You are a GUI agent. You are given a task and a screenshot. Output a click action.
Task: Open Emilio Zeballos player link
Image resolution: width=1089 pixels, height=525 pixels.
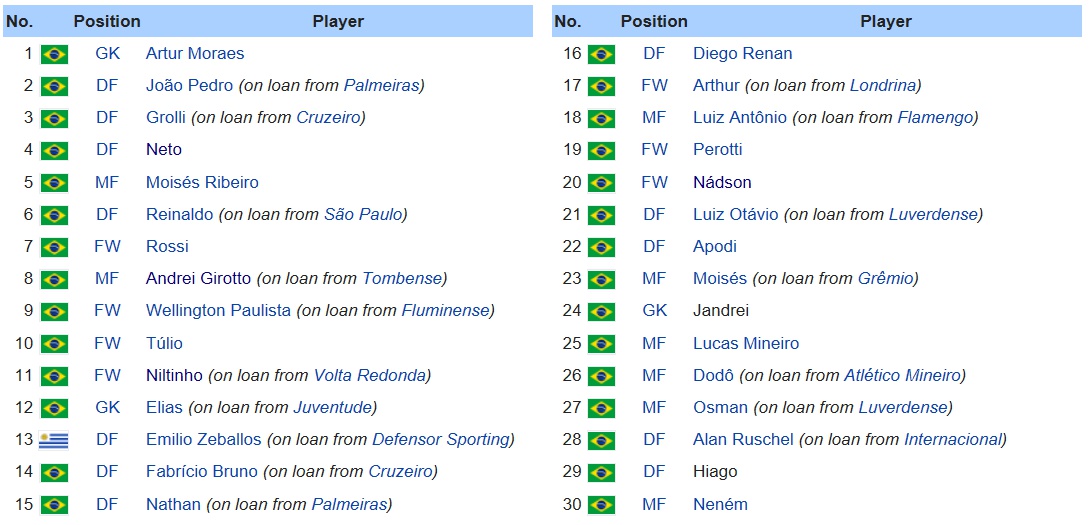[203, 440]
